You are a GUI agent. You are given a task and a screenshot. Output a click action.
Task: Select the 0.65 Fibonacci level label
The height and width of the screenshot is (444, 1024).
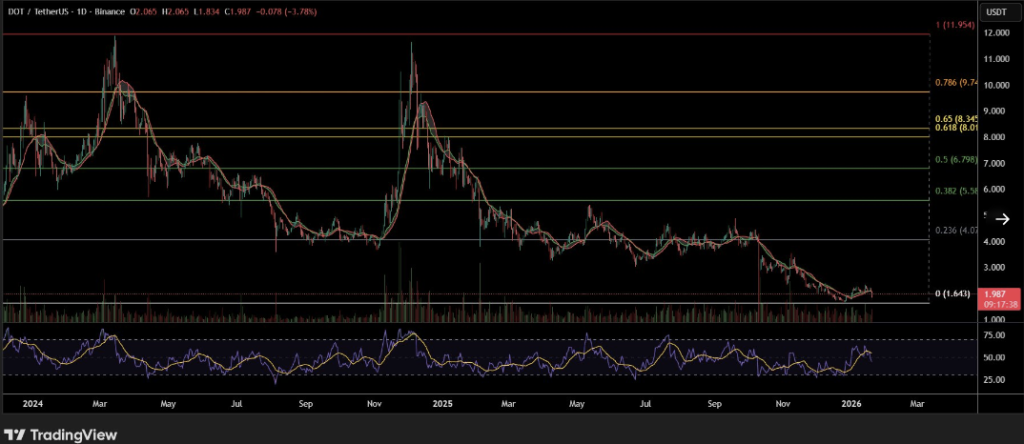click(953, 117)
